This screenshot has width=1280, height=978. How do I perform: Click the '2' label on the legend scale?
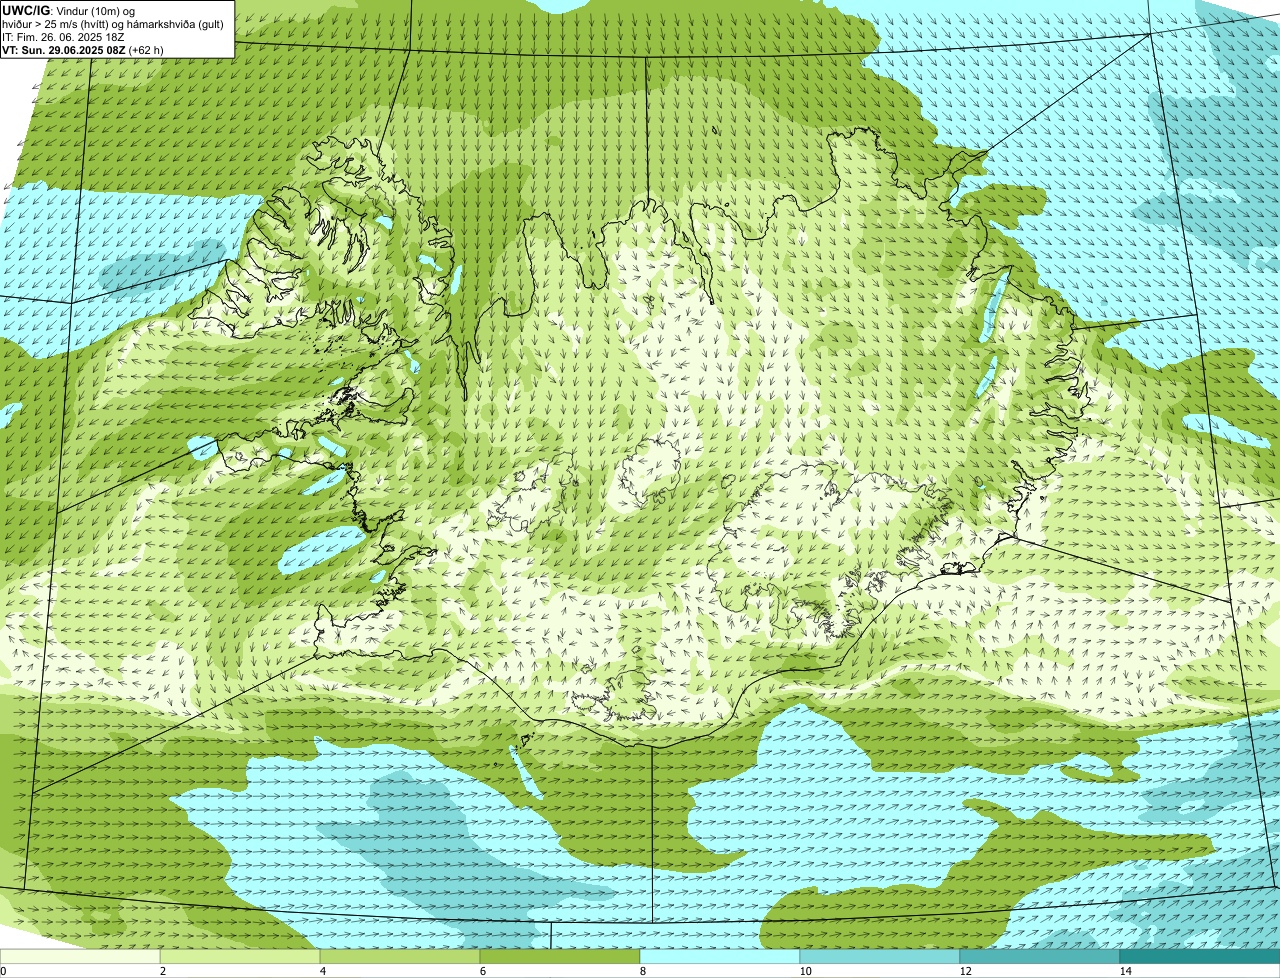[162, 971]
